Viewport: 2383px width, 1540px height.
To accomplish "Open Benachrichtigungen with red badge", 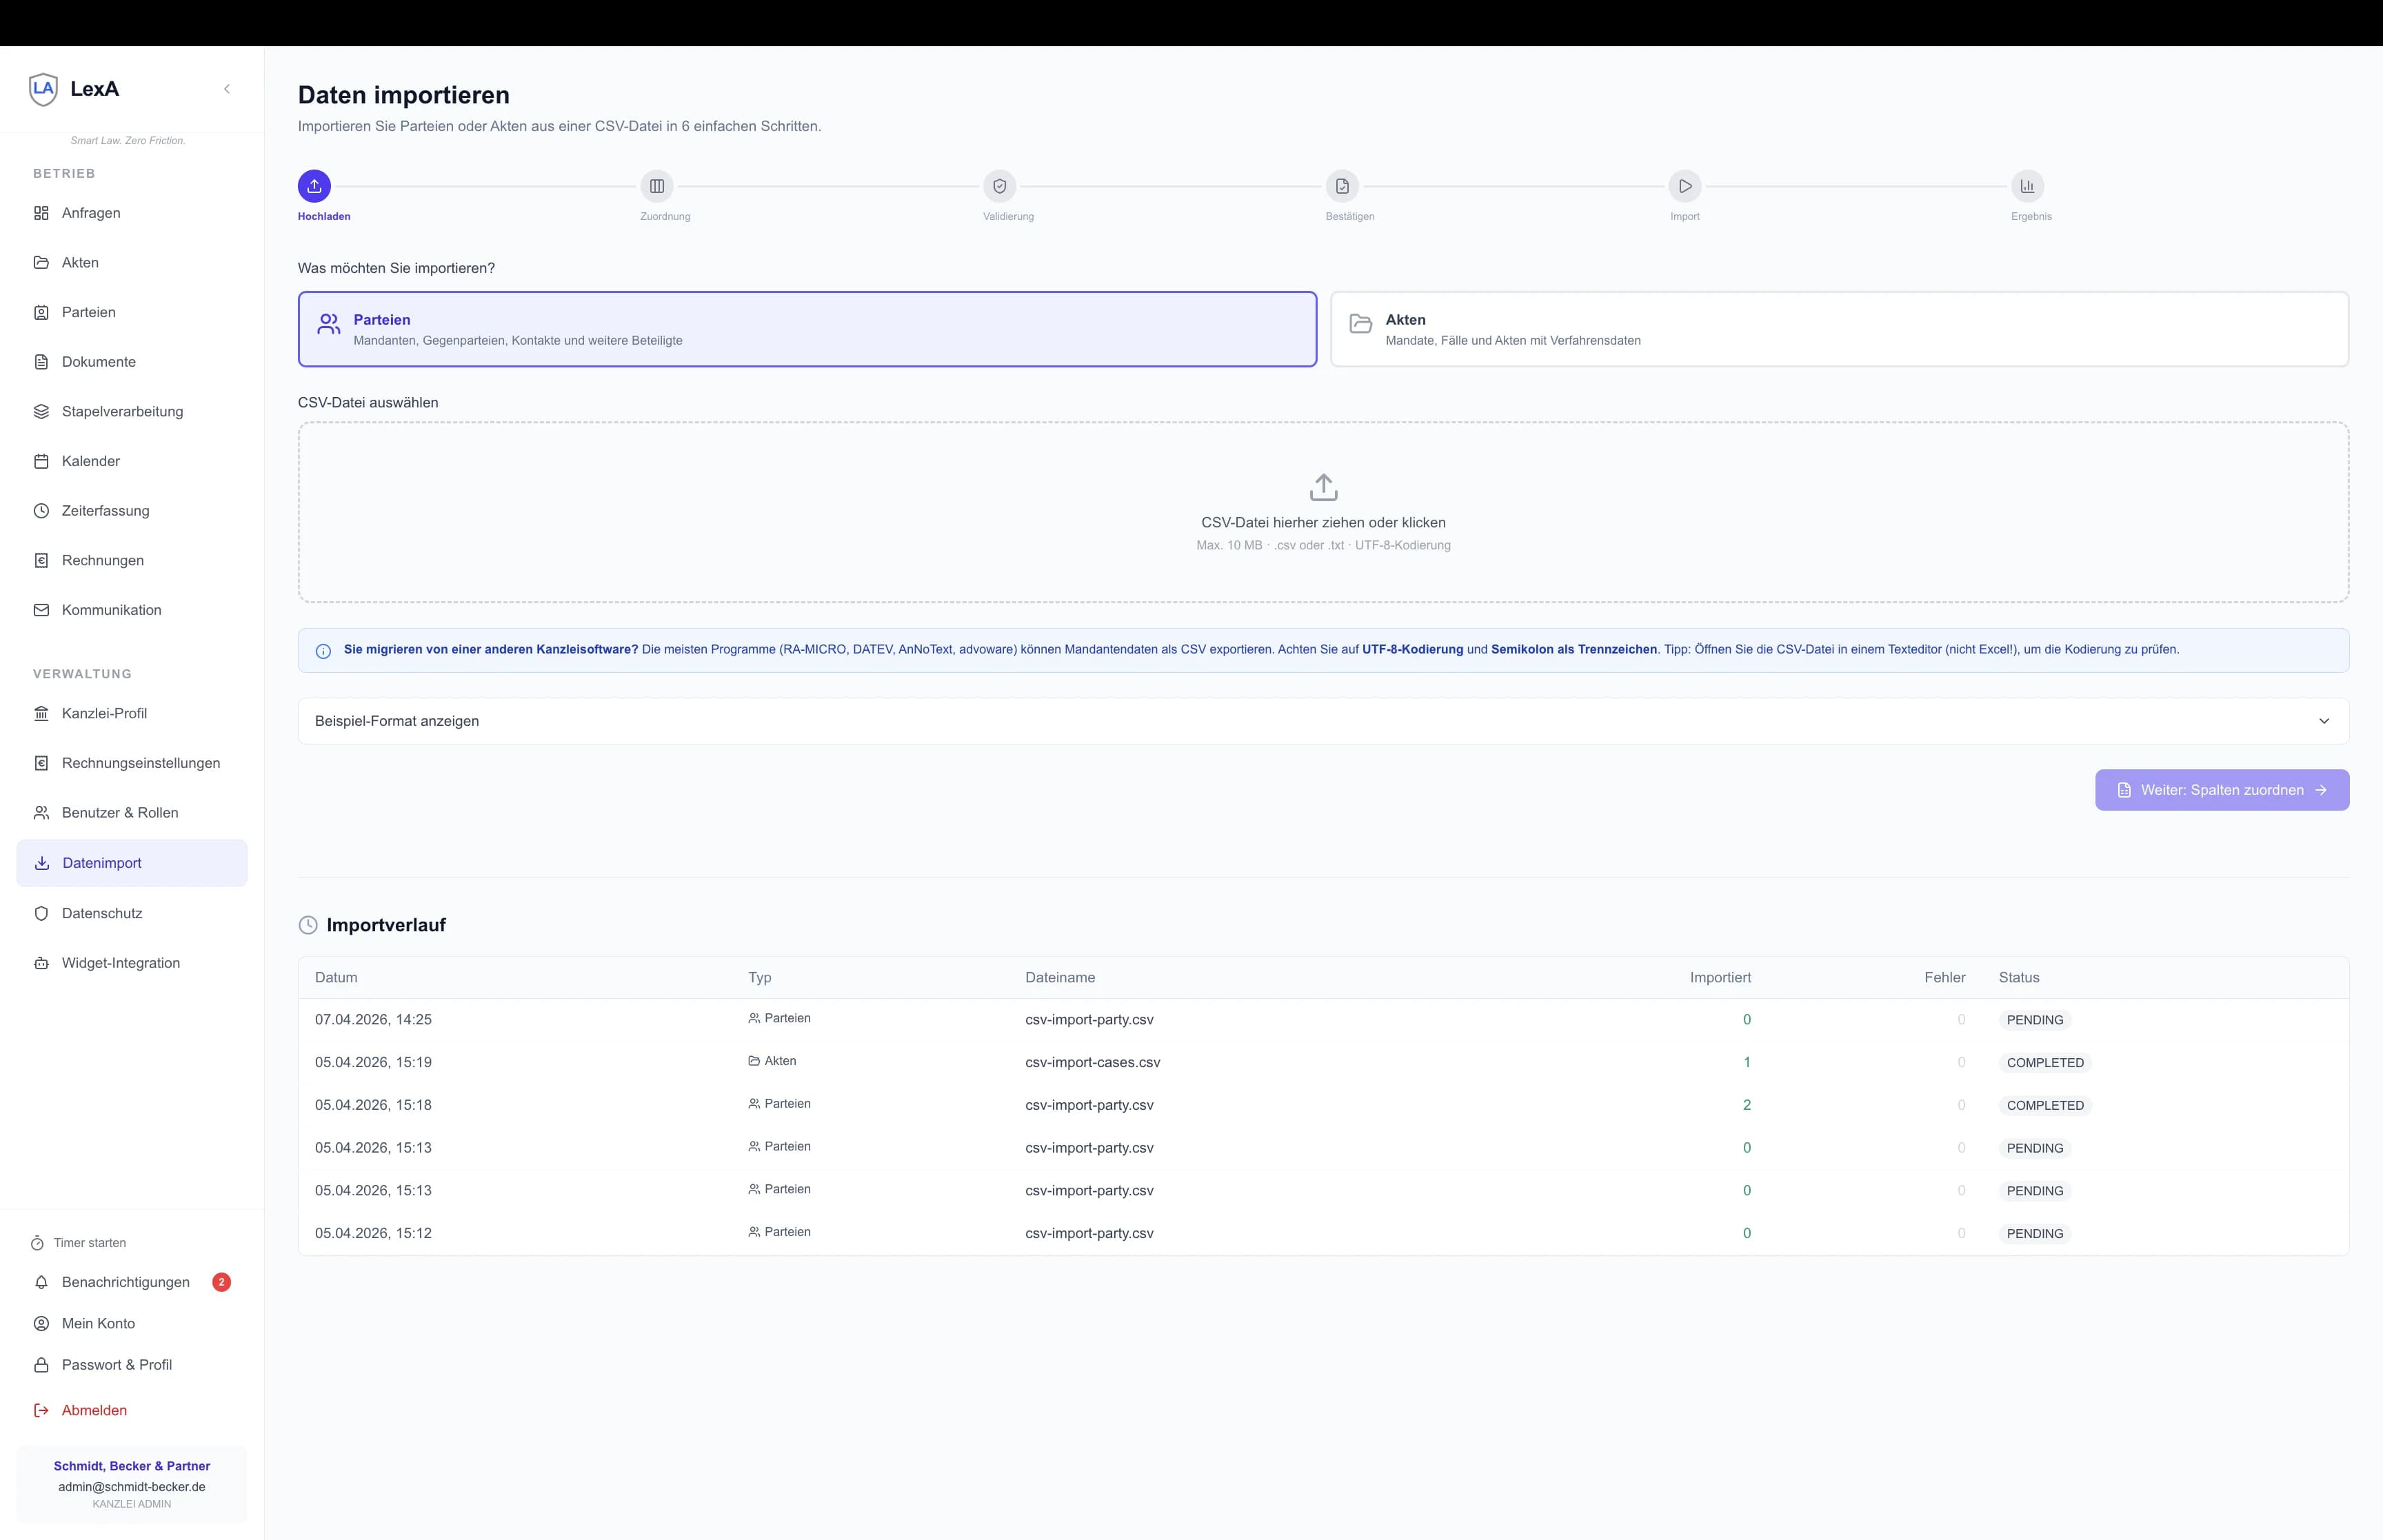I will click(126, 1282).
